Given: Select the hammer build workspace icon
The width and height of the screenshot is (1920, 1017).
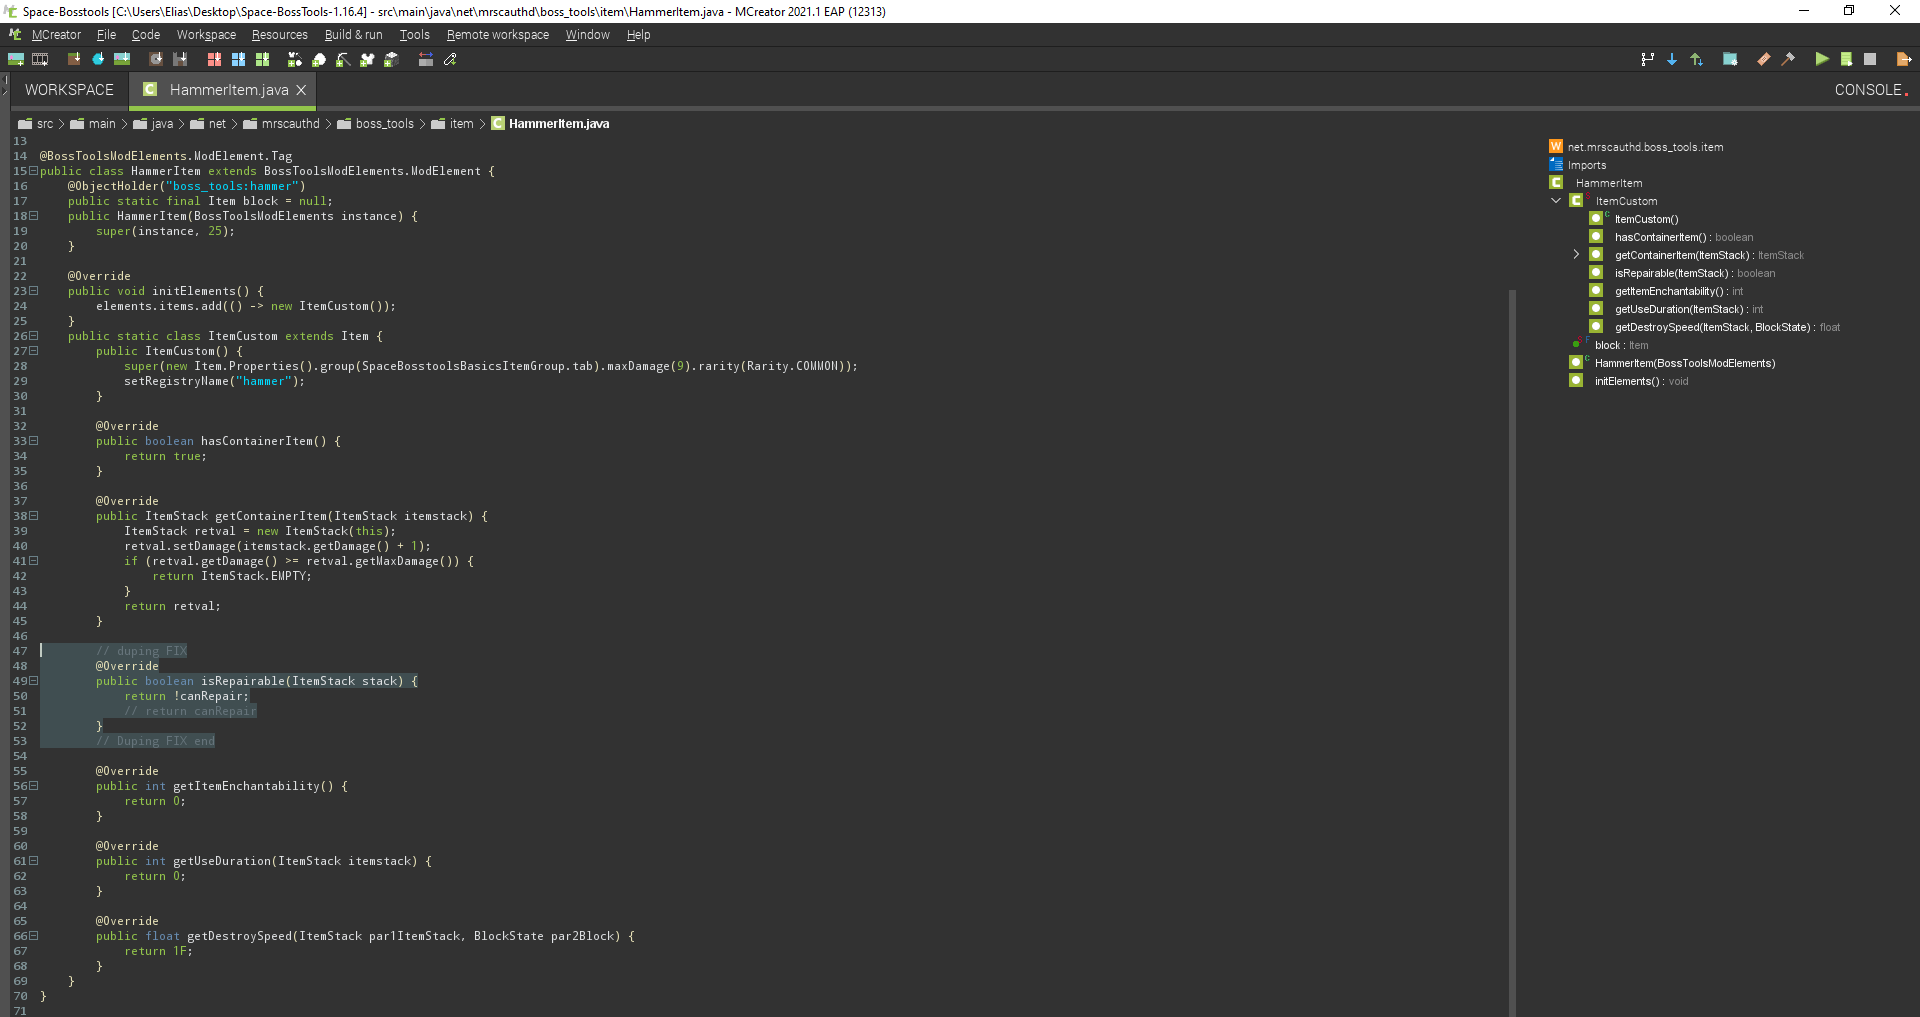Looking at the screenshot, I should 1789,59.
